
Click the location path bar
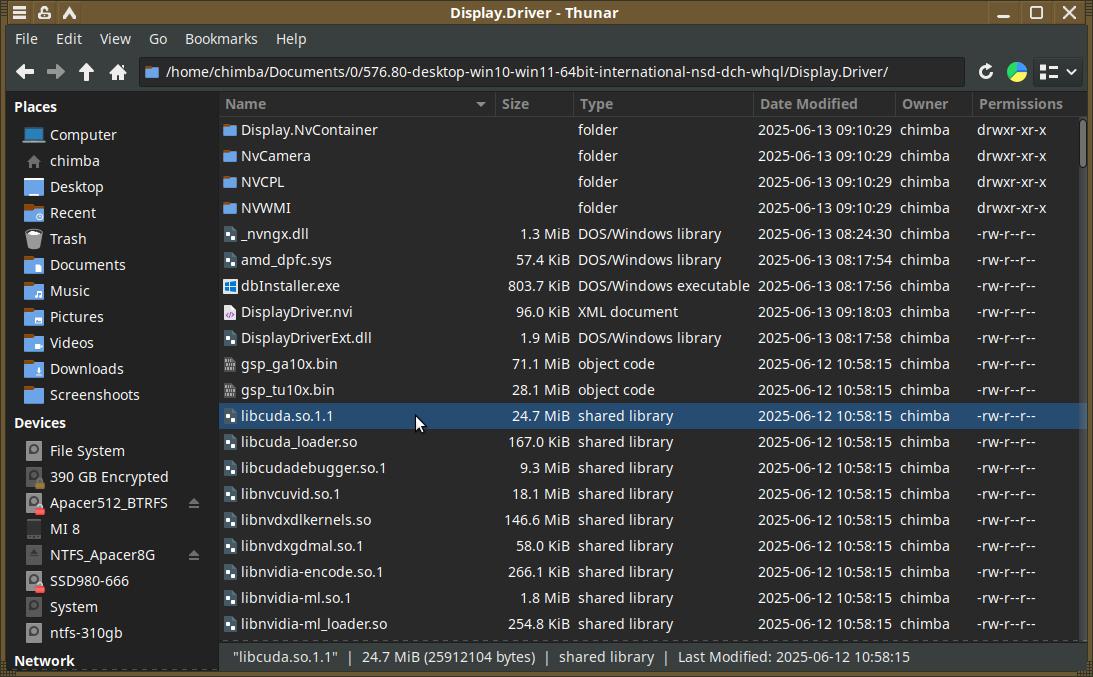click(x=550, y=72)
